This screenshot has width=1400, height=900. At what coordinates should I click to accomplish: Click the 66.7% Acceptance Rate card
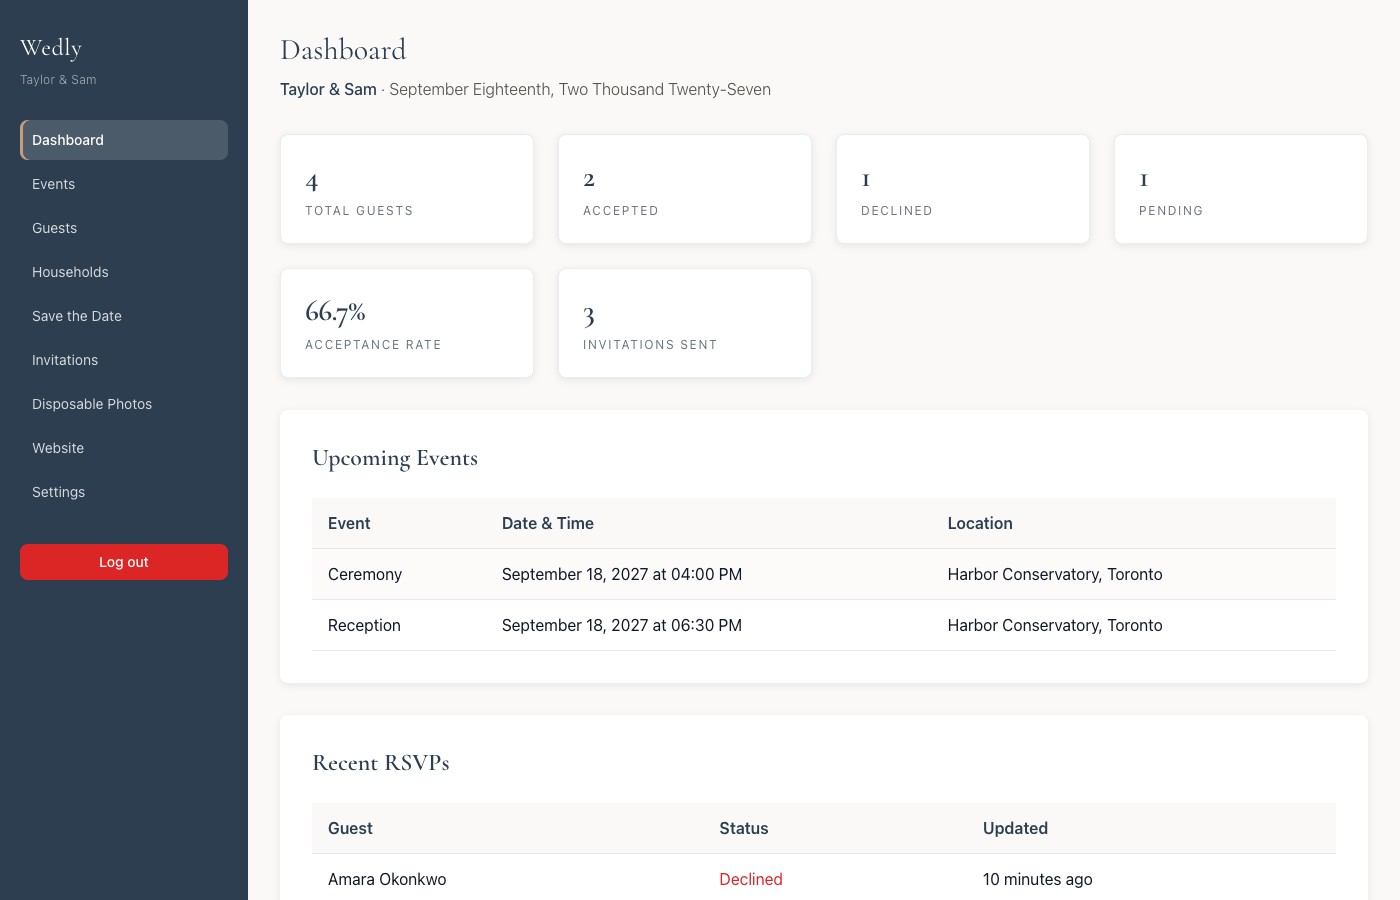[x=407, y=323]
